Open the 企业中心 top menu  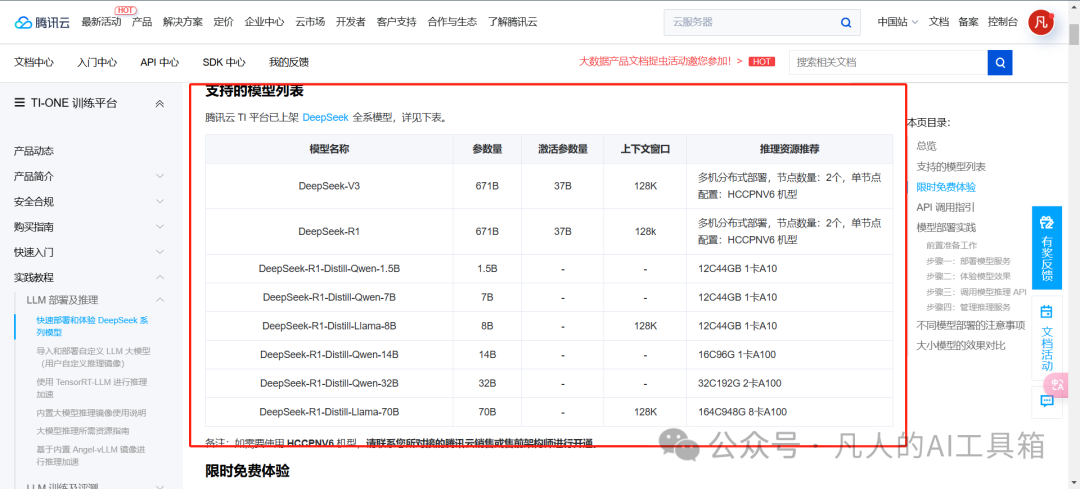tap(264, 22)
